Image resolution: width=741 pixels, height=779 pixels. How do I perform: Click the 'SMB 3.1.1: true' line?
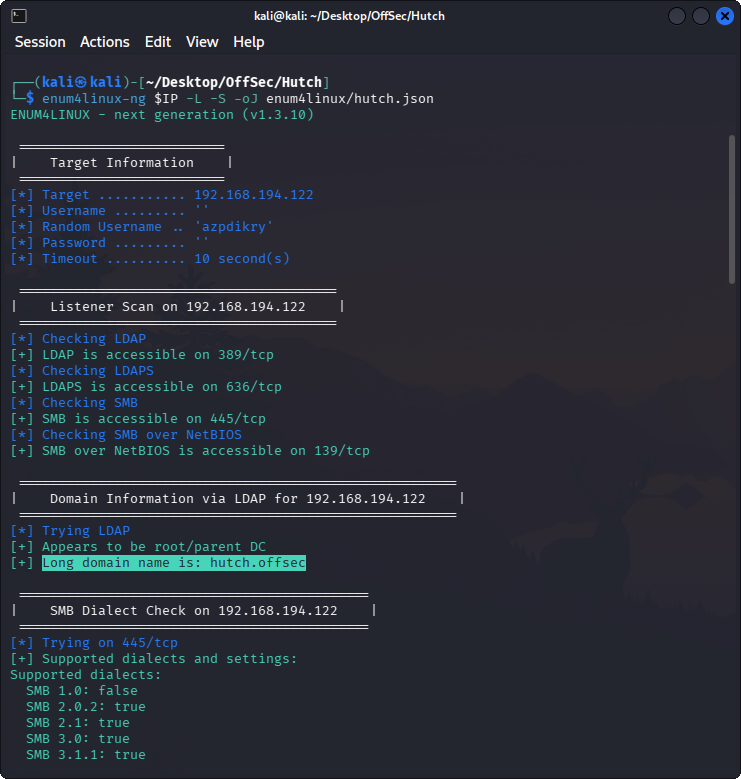(x=86, y=755)
